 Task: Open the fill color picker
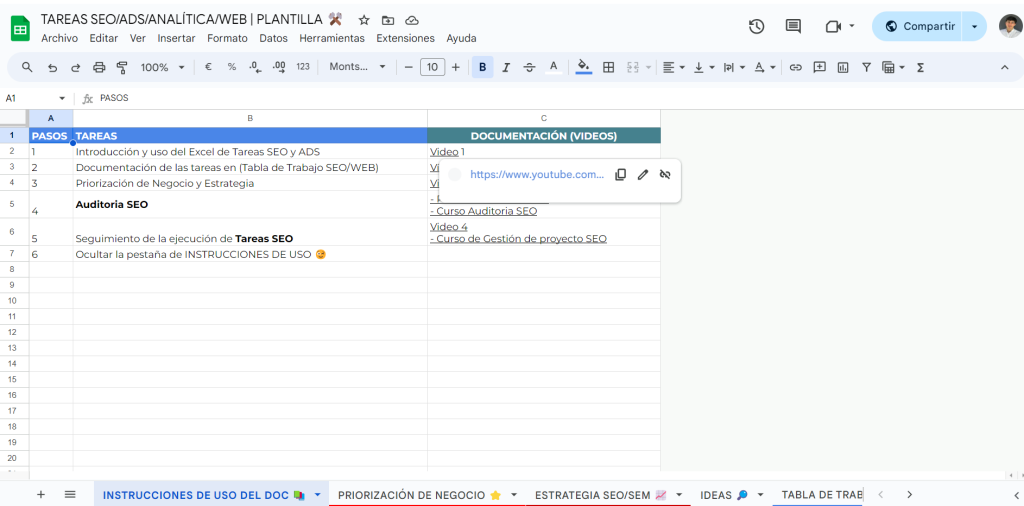click(584, 67)
